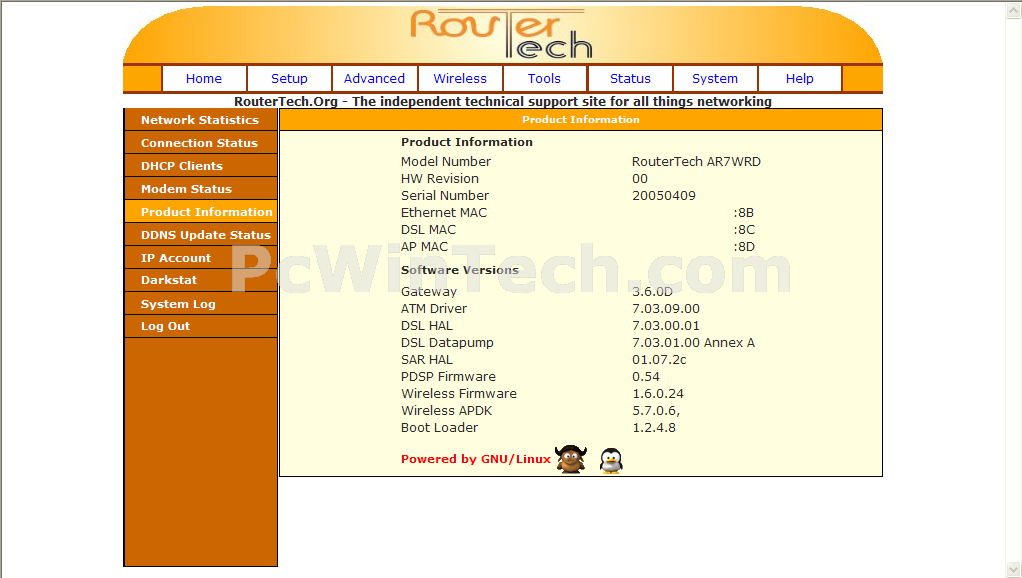Click the Tux penguin icon
Screen dimensions: 1022x578
pos(611,461)
